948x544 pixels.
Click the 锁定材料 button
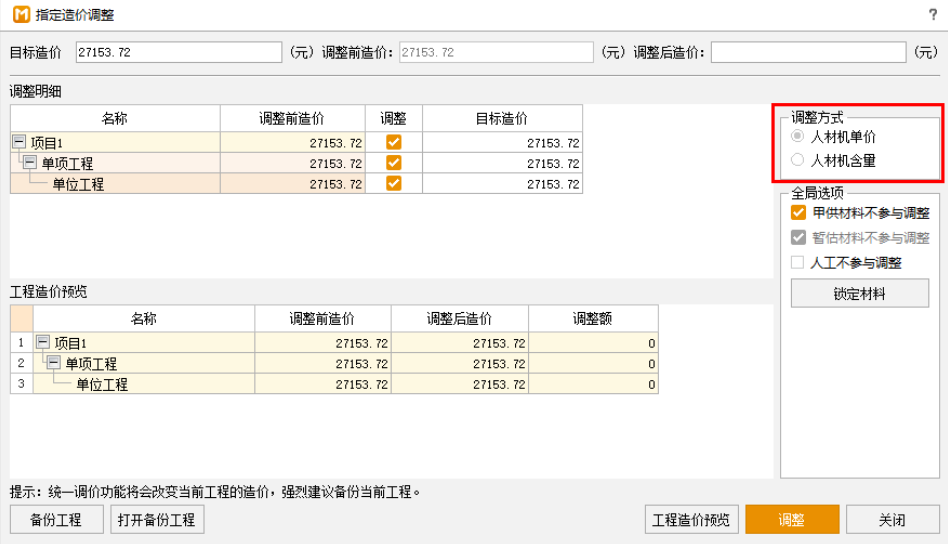pos(859,294)
